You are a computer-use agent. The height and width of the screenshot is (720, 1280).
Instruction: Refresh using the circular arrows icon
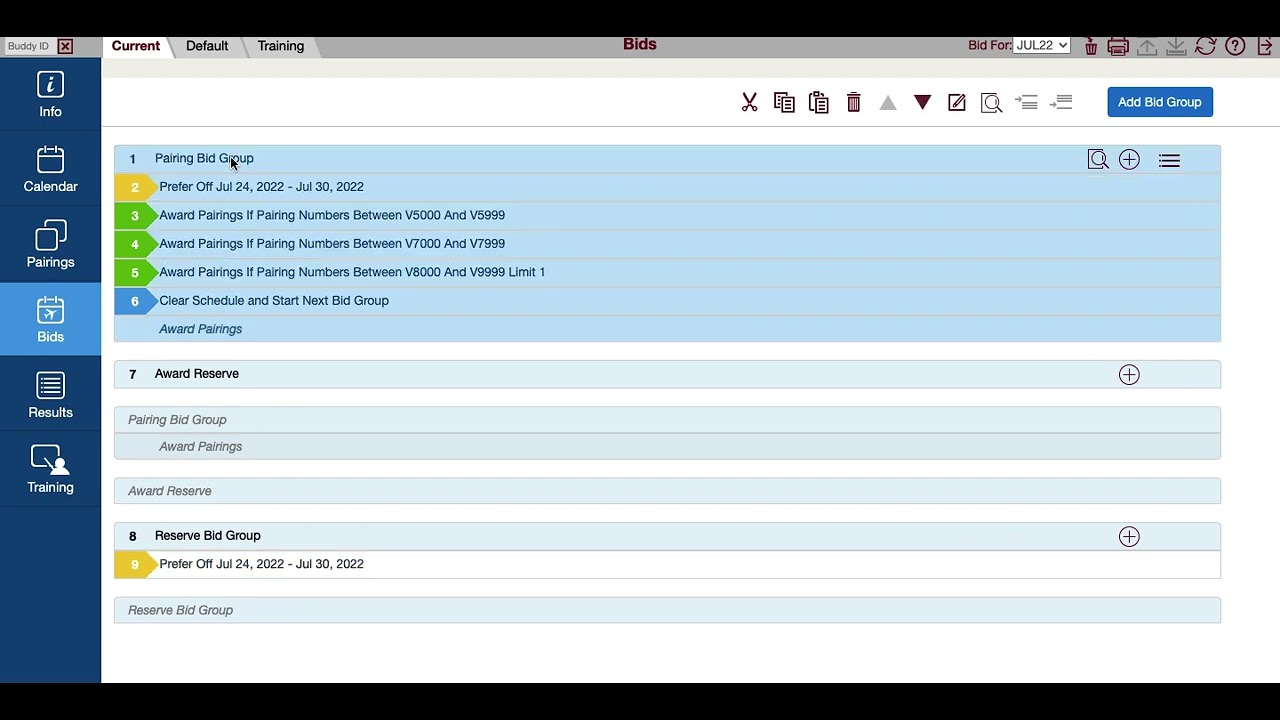click(1206, 46)
